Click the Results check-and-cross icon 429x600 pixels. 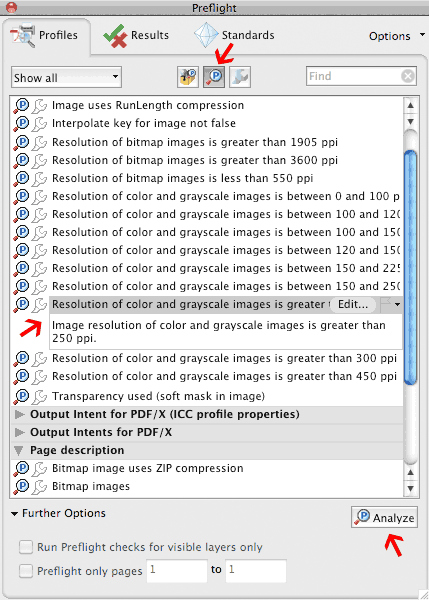tap(115, 36)
